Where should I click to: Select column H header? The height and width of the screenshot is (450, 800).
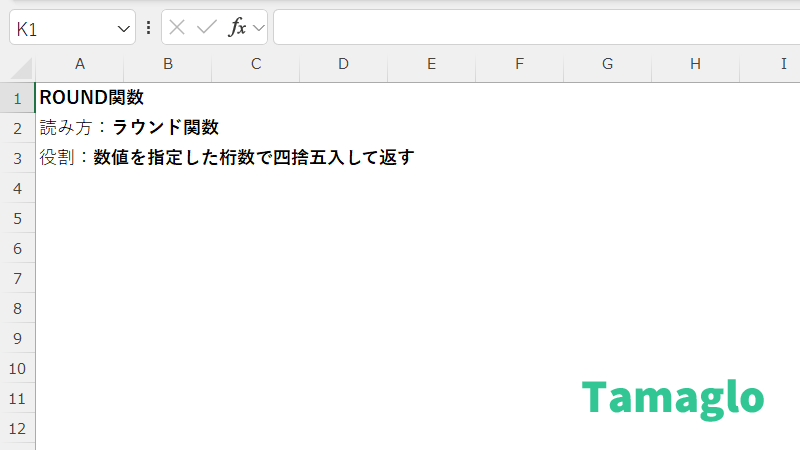[x=695, y=64]
